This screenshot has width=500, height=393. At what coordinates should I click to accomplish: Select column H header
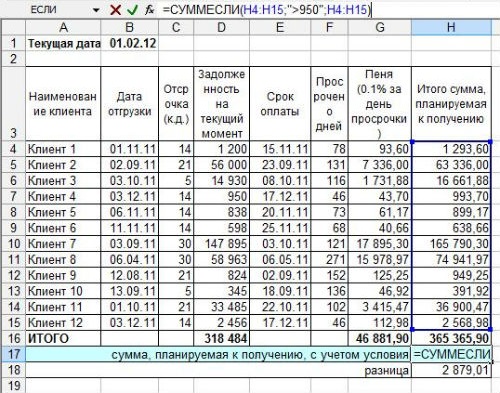tap(451, 27)
